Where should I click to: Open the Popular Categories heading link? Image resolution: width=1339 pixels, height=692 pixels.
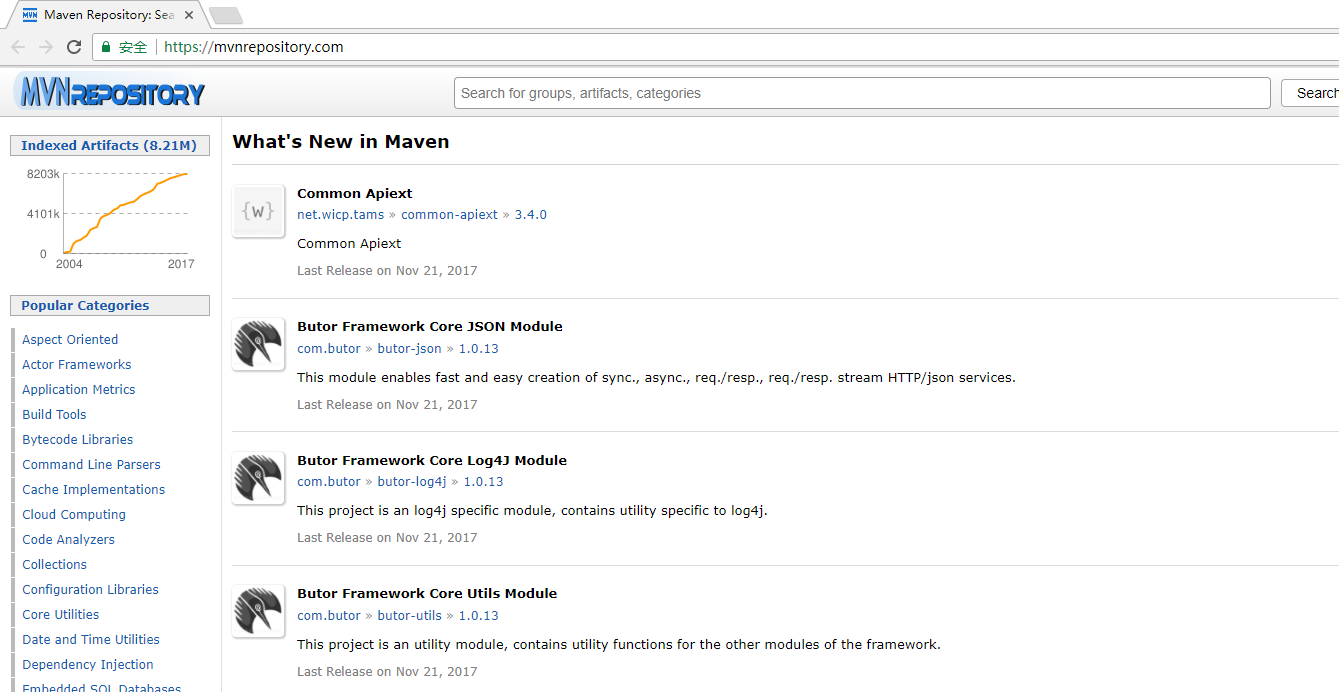coord(110,306)
